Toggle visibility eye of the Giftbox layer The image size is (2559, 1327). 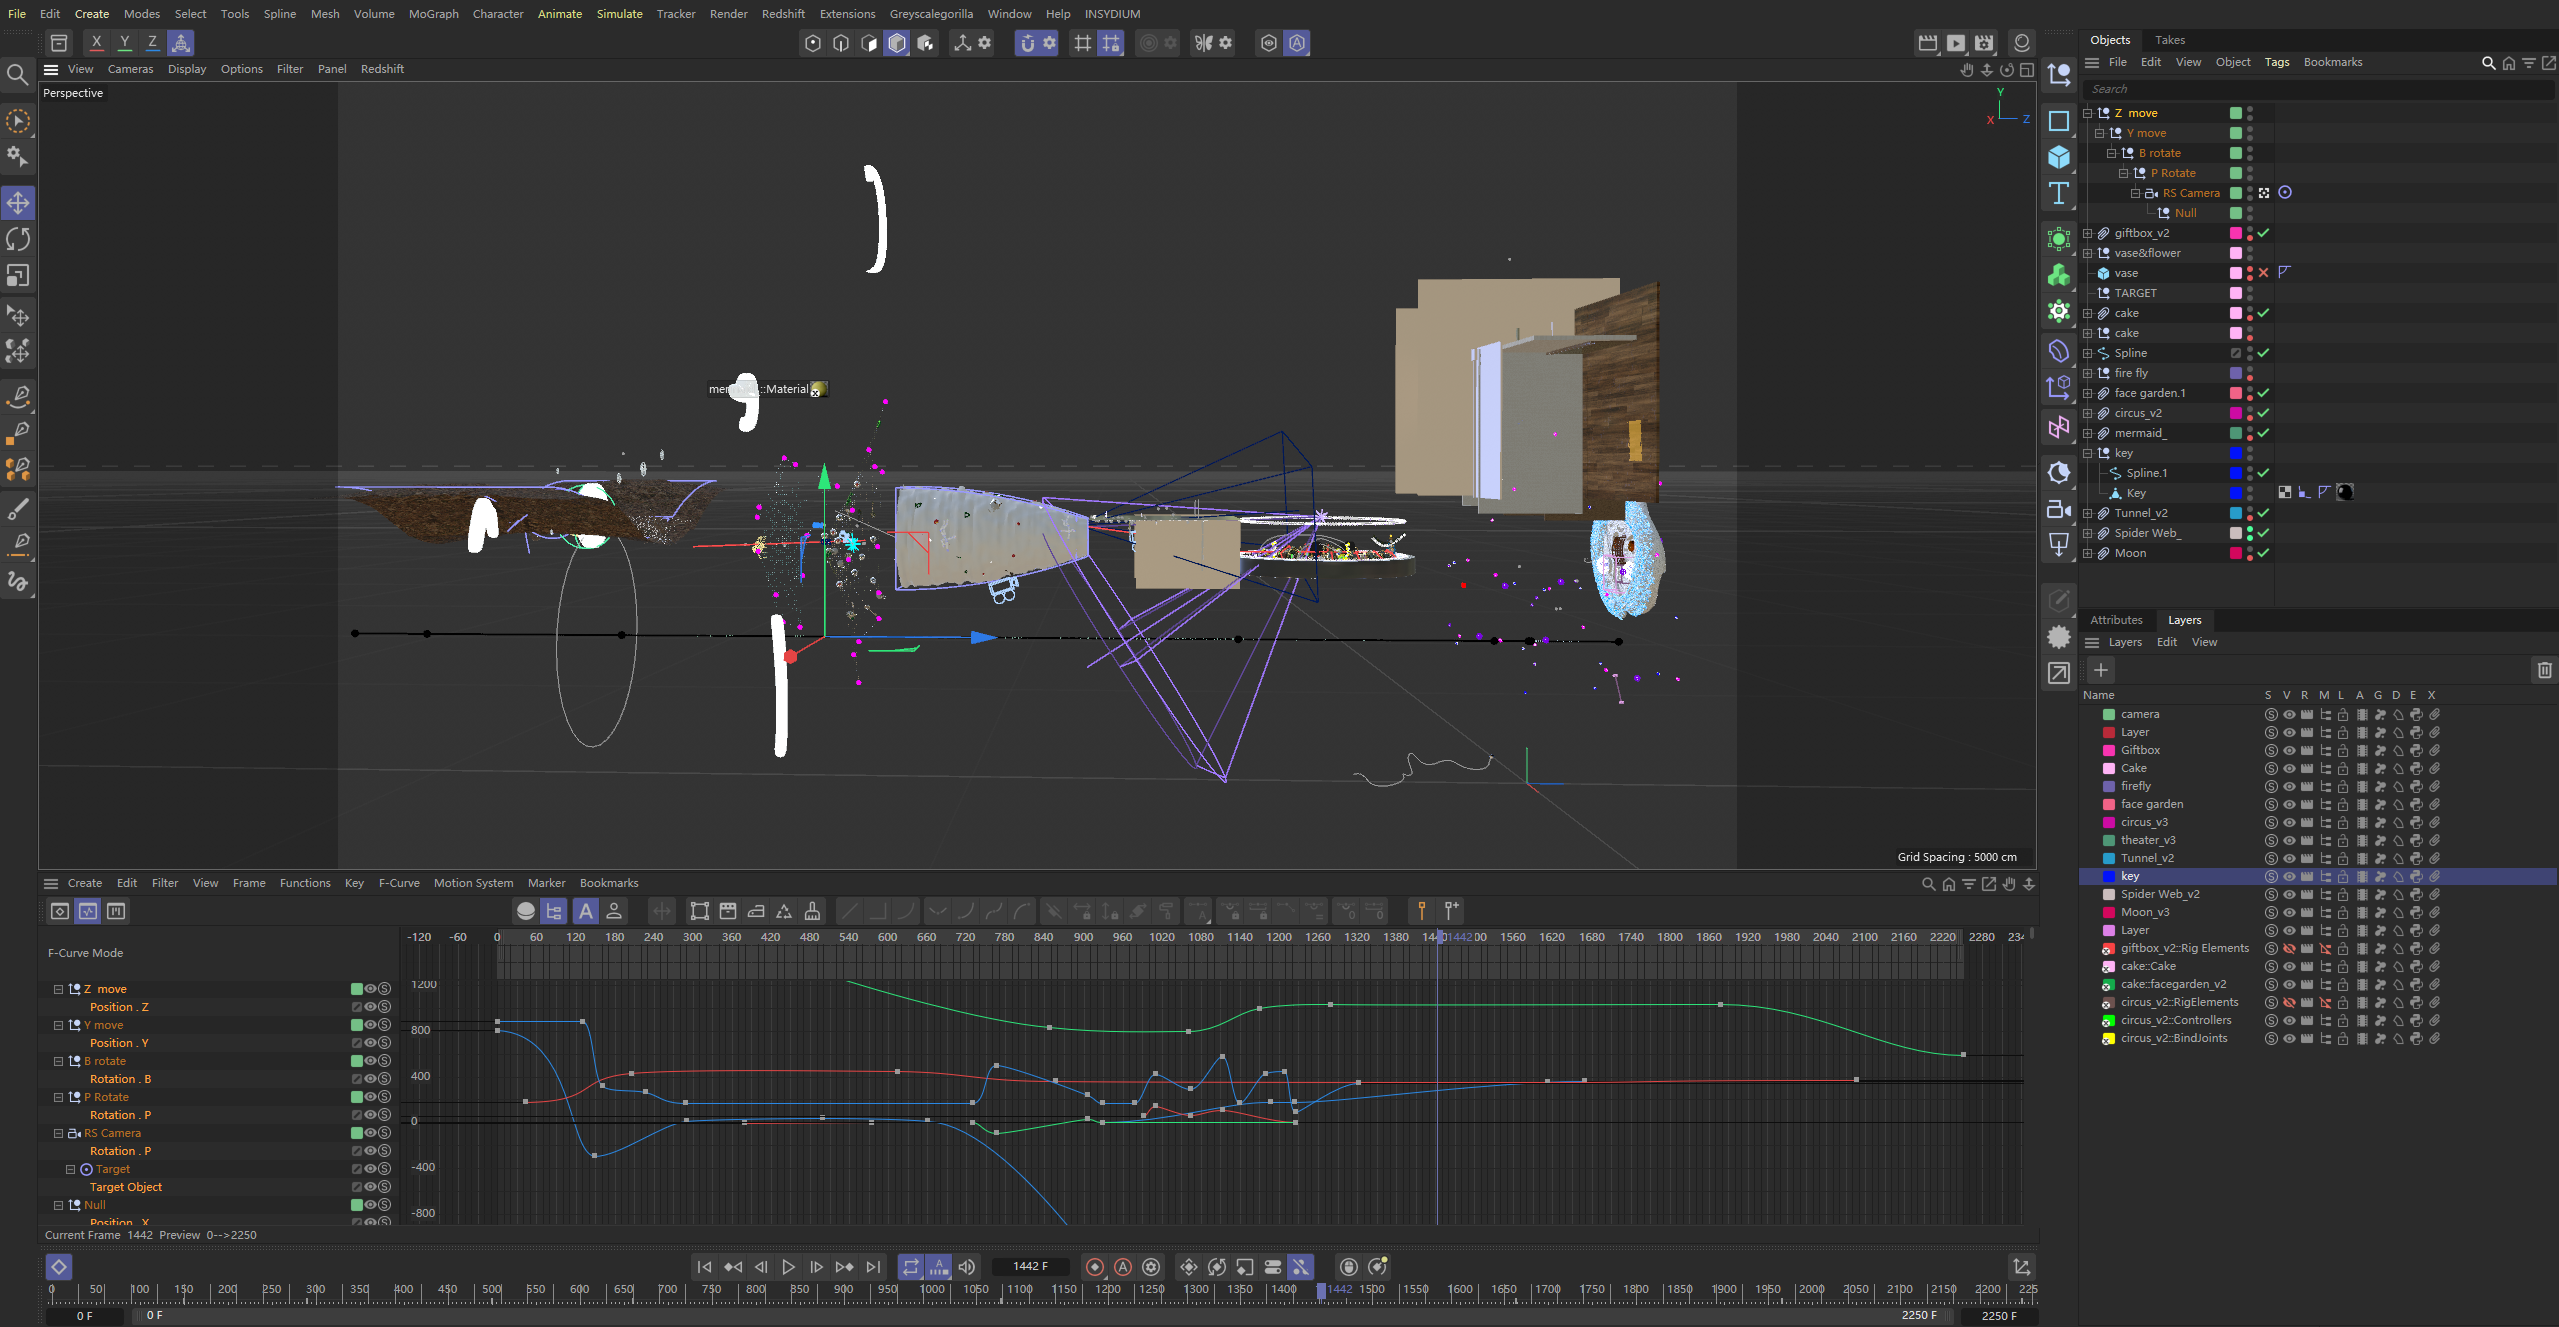pos(2288,750)
